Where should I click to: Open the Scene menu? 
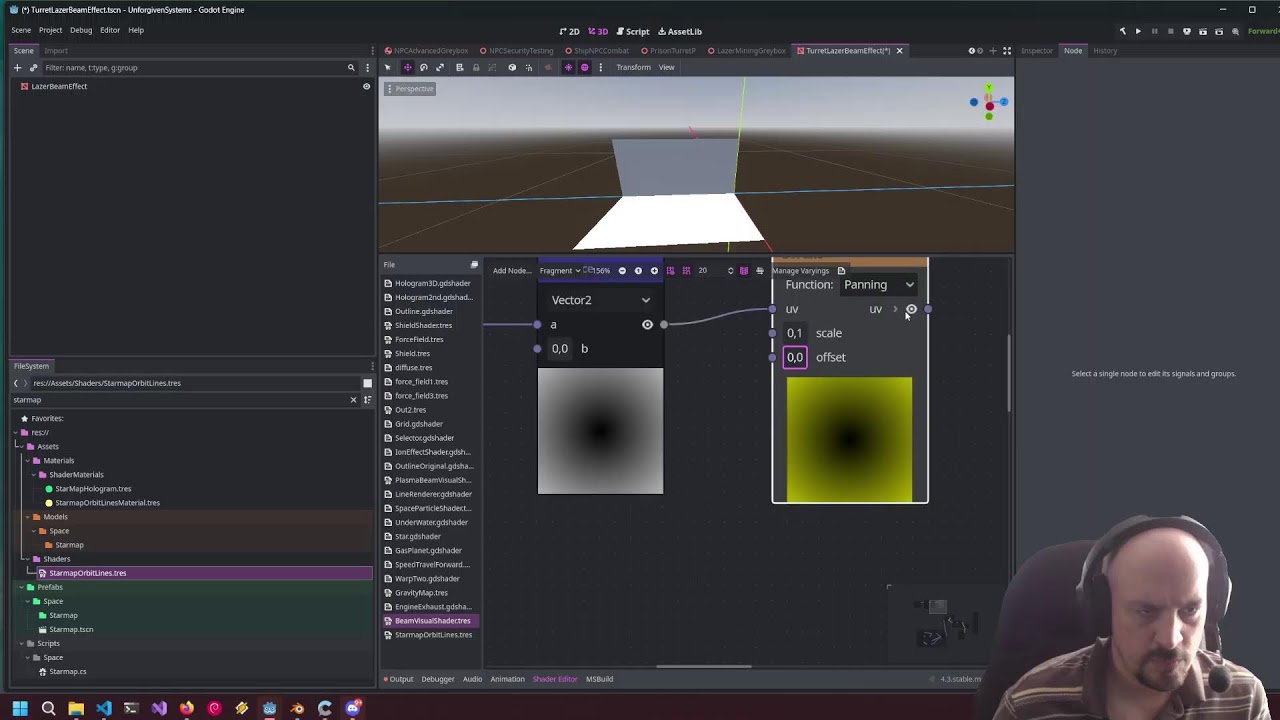(x=21, y=30)
